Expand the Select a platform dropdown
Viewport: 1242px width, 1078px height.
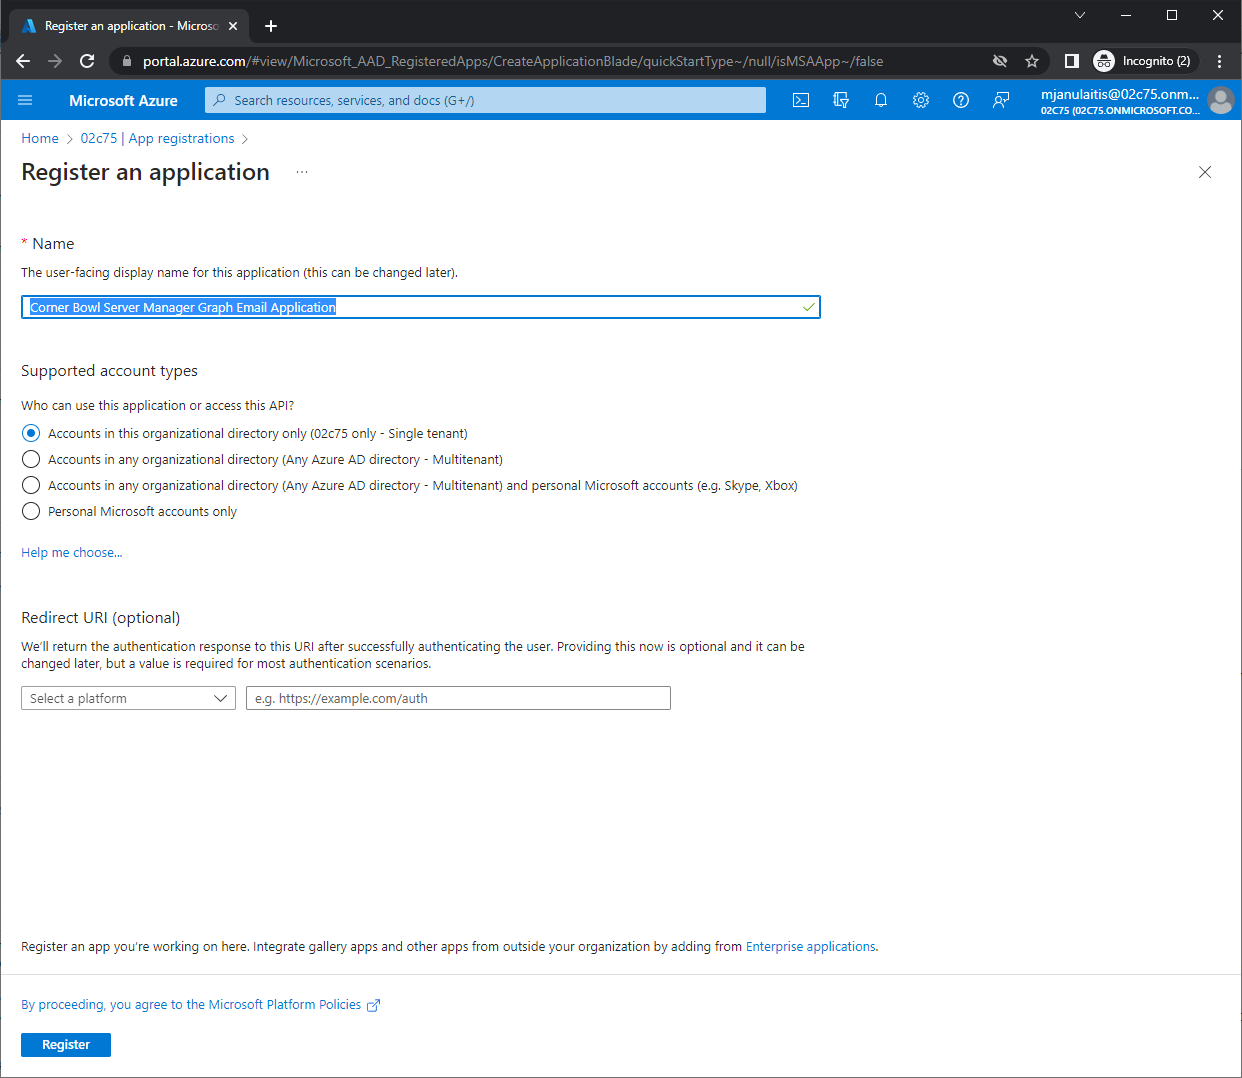[128, 698]
